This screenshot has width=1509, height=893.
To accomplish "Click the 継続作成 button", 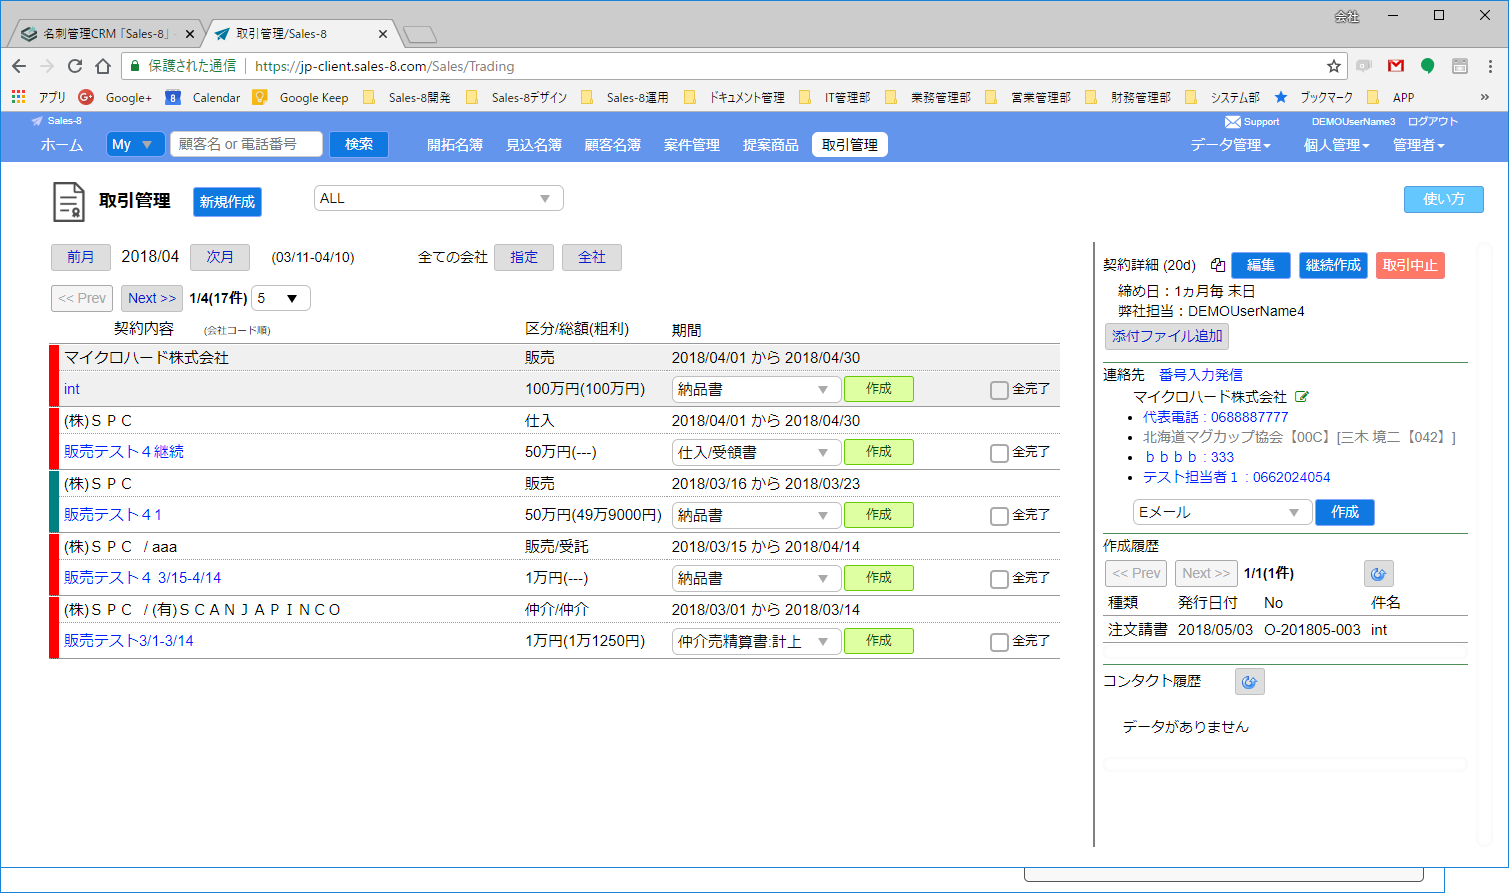I will (x=1333, y=265).
